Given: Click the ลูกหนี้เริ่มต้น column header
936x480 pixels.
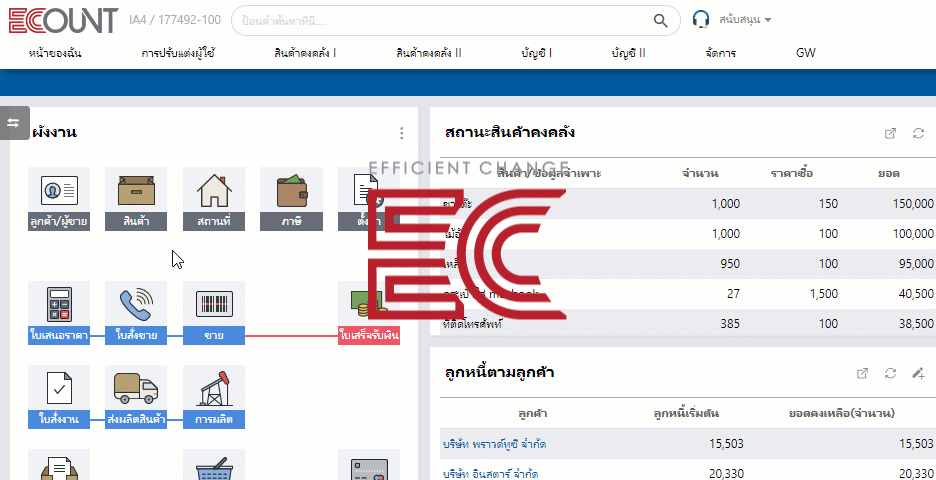Looking at the screenshot, I should coord(686,413).
